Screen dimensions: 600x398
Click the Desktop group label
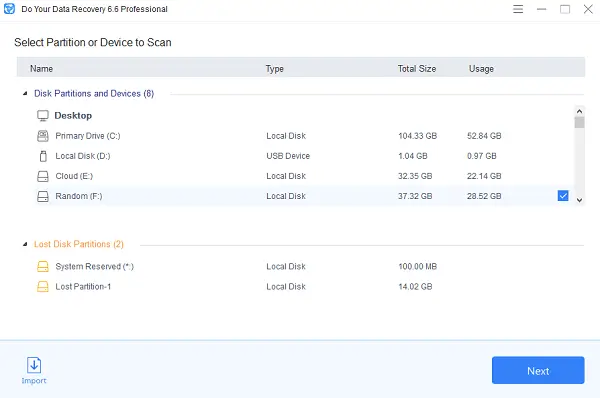[73, 116]
